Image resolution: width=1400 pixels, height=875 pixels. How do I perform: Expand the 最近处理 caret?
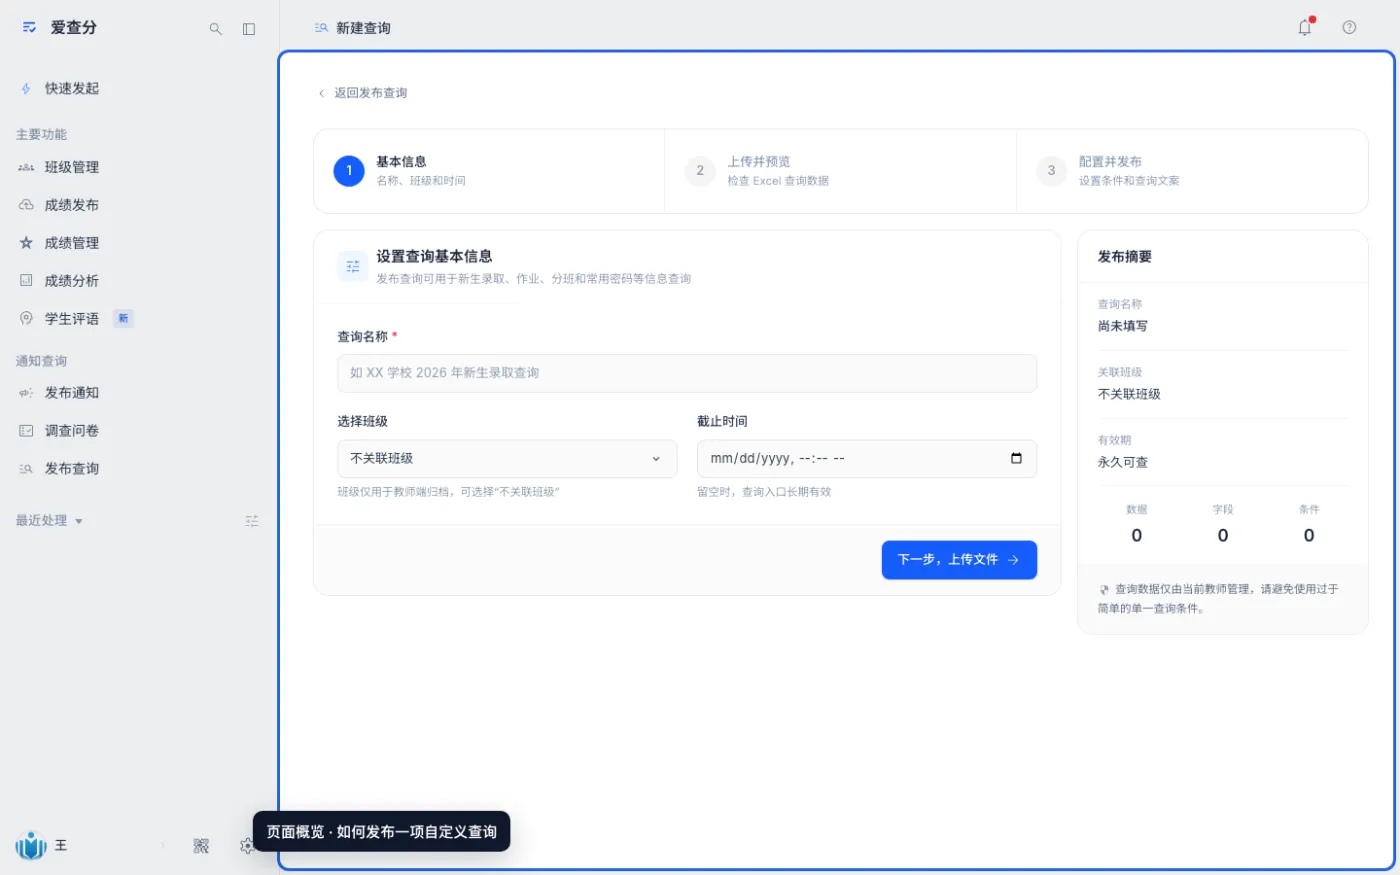pyautogui.click(x=79, y=522)
